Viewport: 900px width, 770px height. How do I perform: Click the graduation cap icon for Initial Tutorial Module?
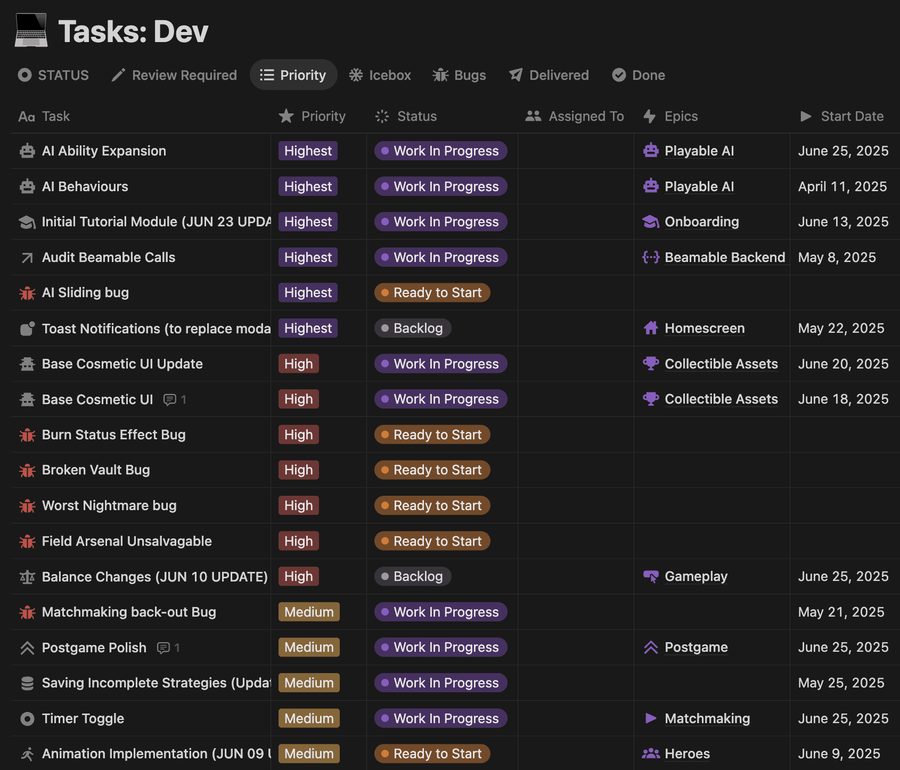point(27,222)
